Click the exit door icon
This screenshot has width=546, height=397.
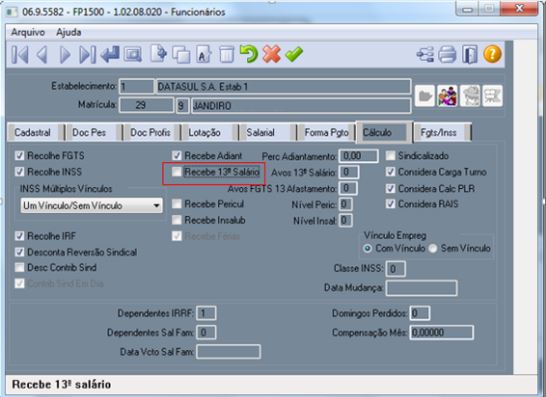pyautogui.click(x=470, y=54)
